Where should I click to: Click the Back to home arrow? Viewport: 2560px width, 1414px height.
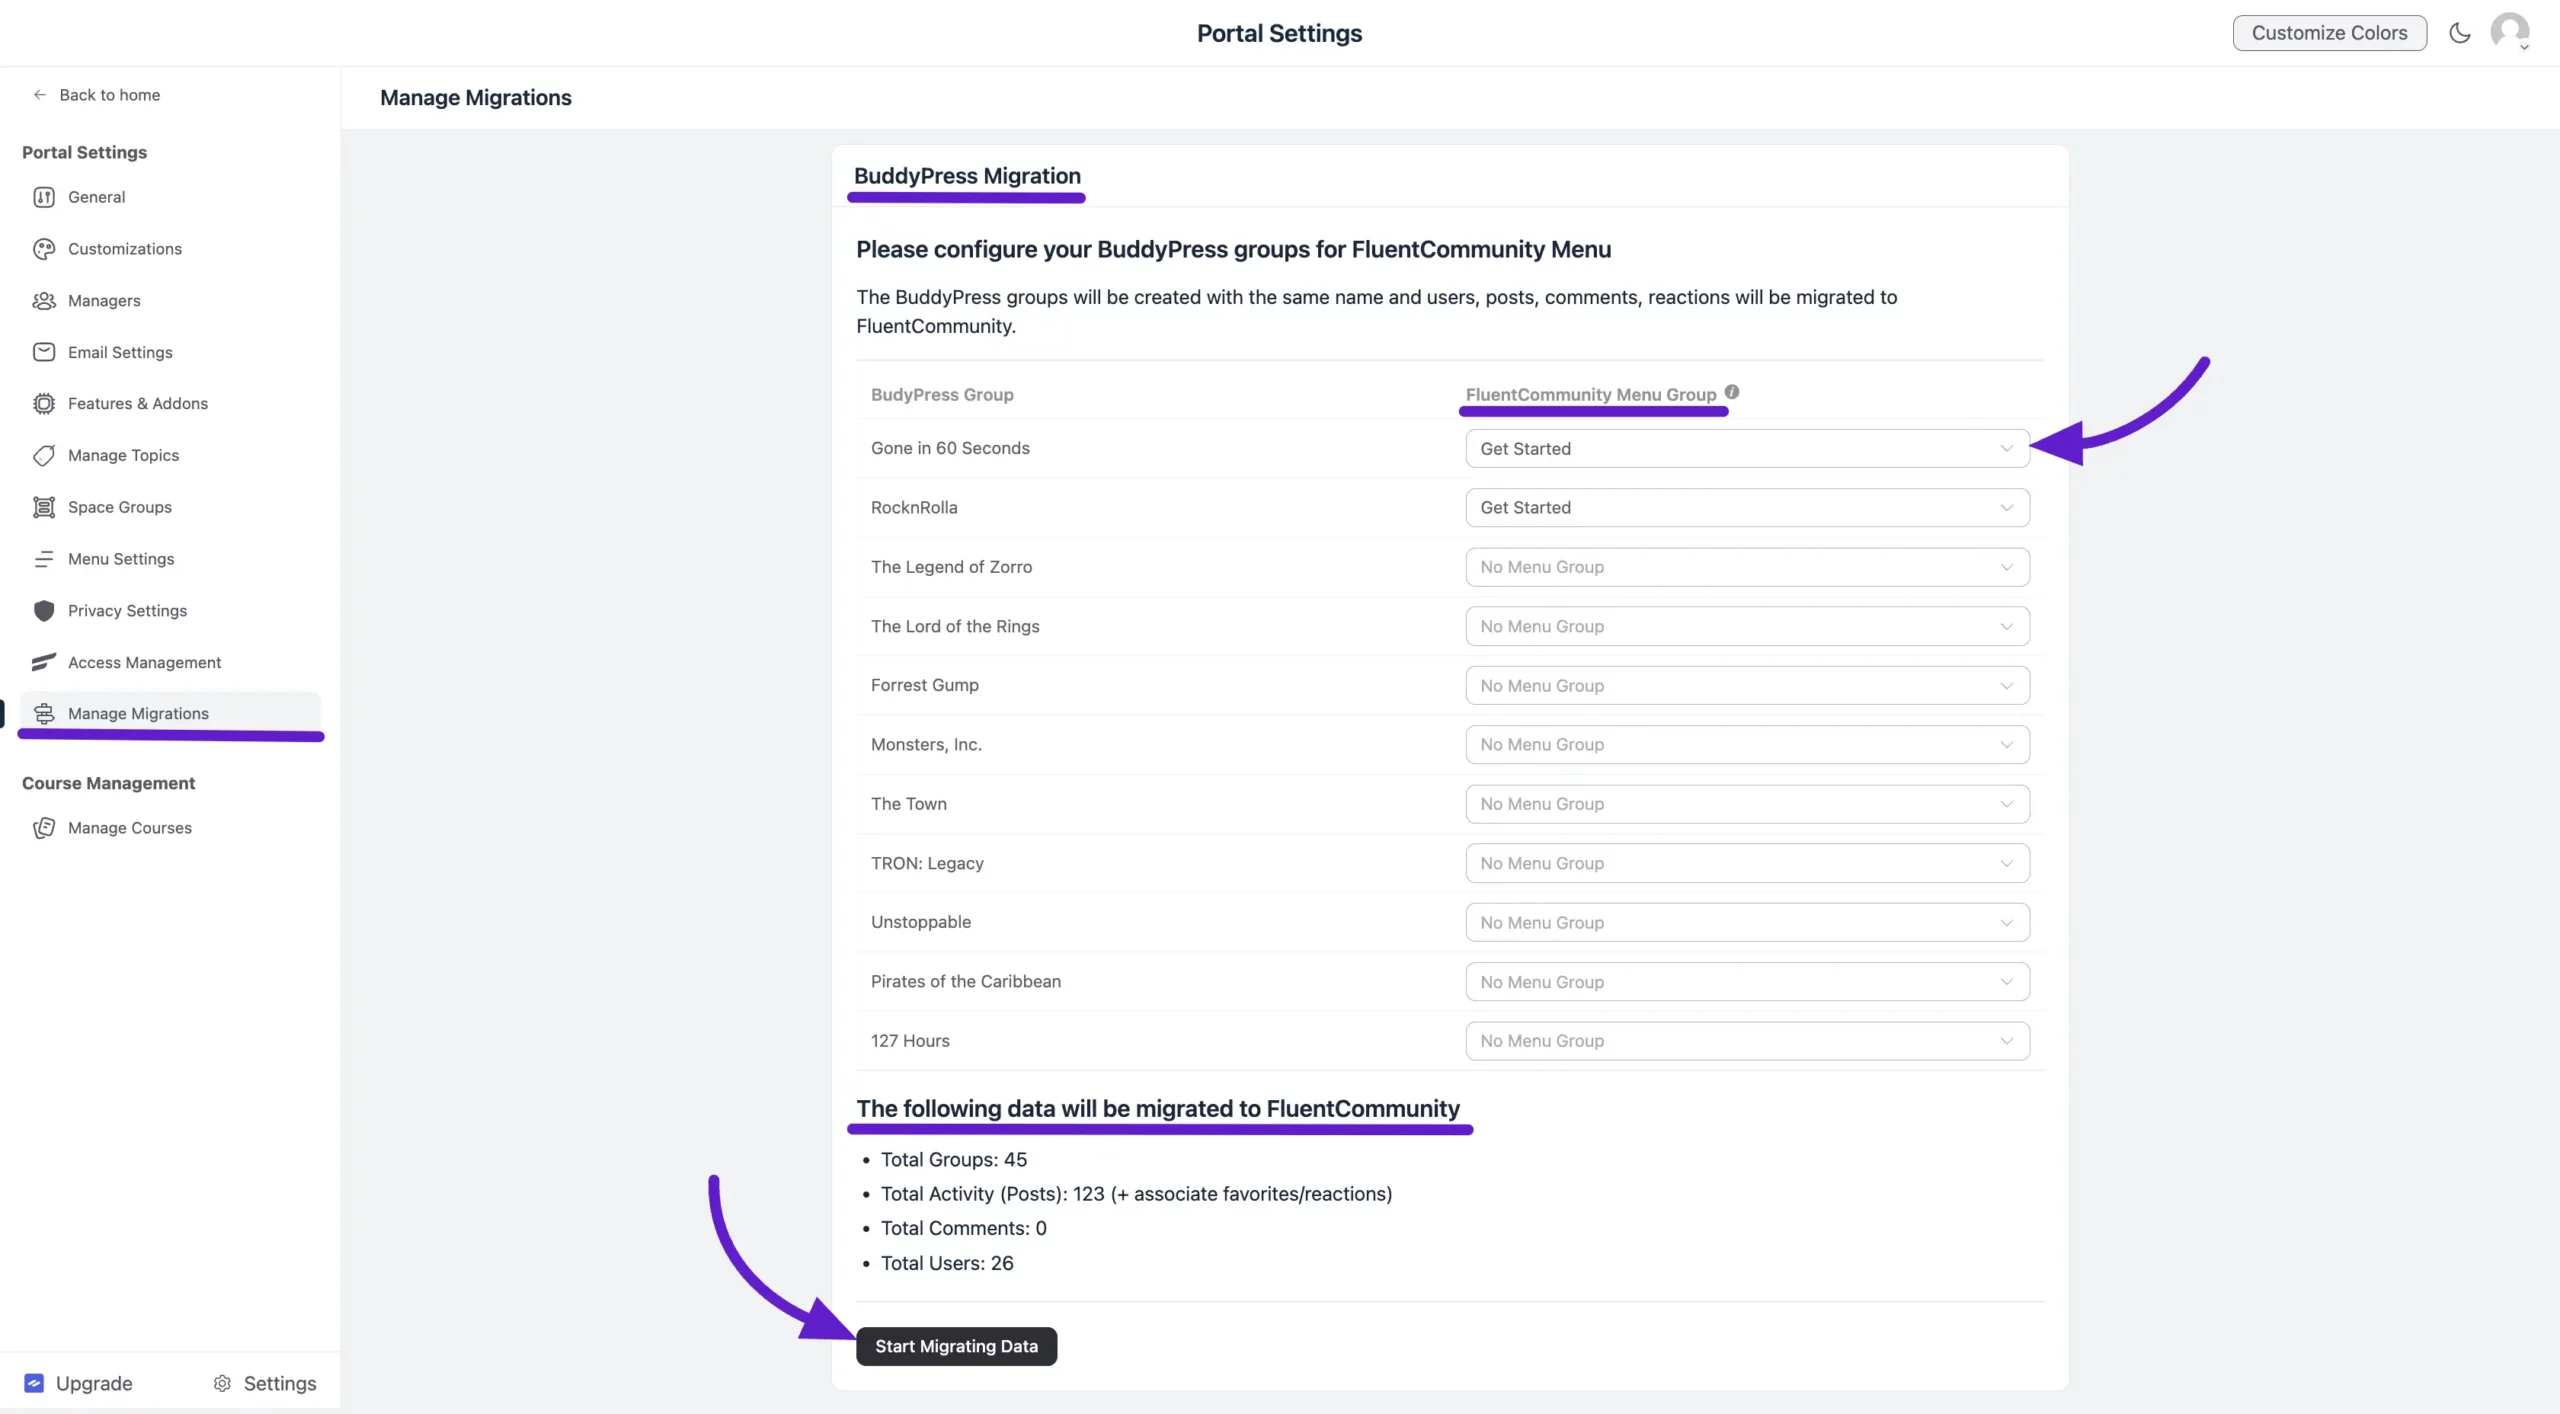coord(40,95)
